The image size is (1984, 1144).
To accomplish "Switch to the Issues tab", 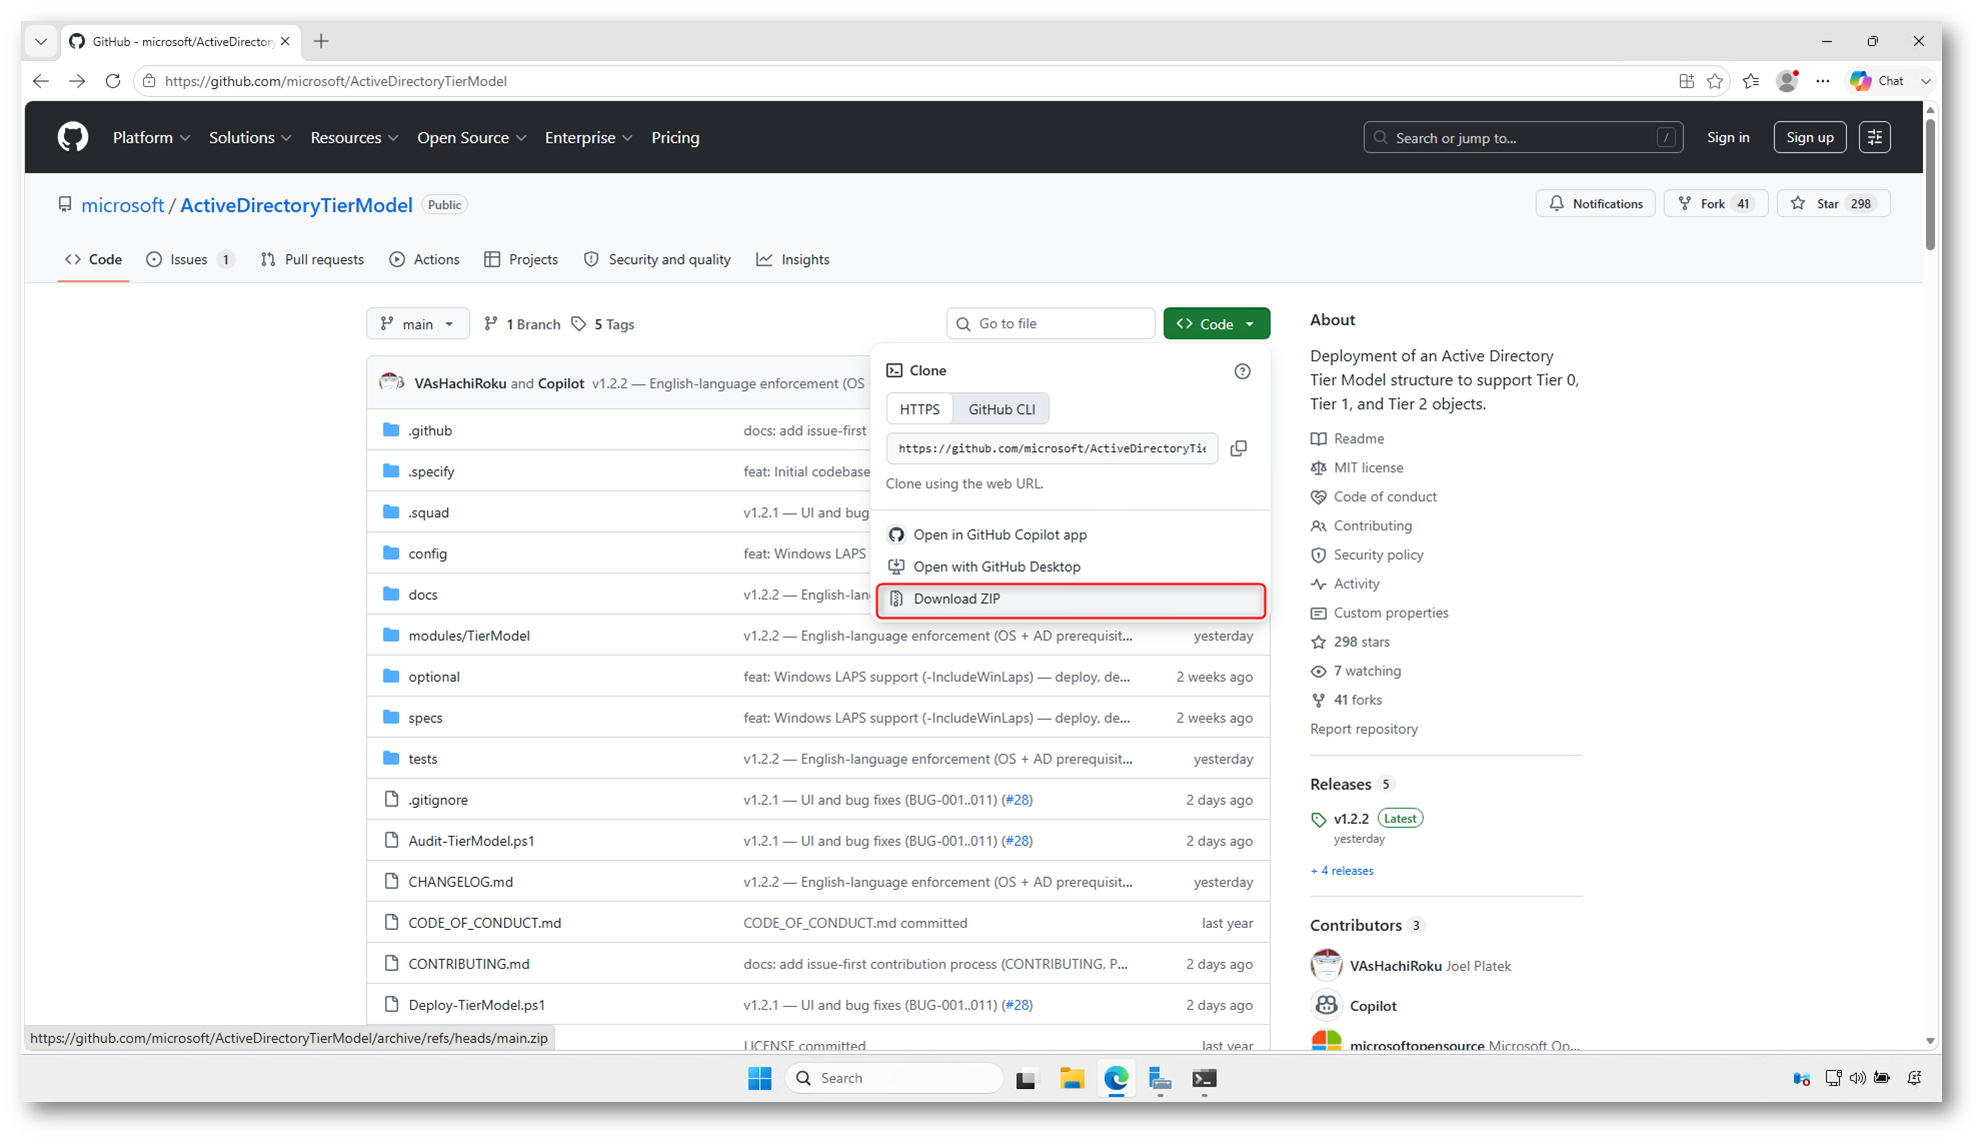I will [190, 260].
